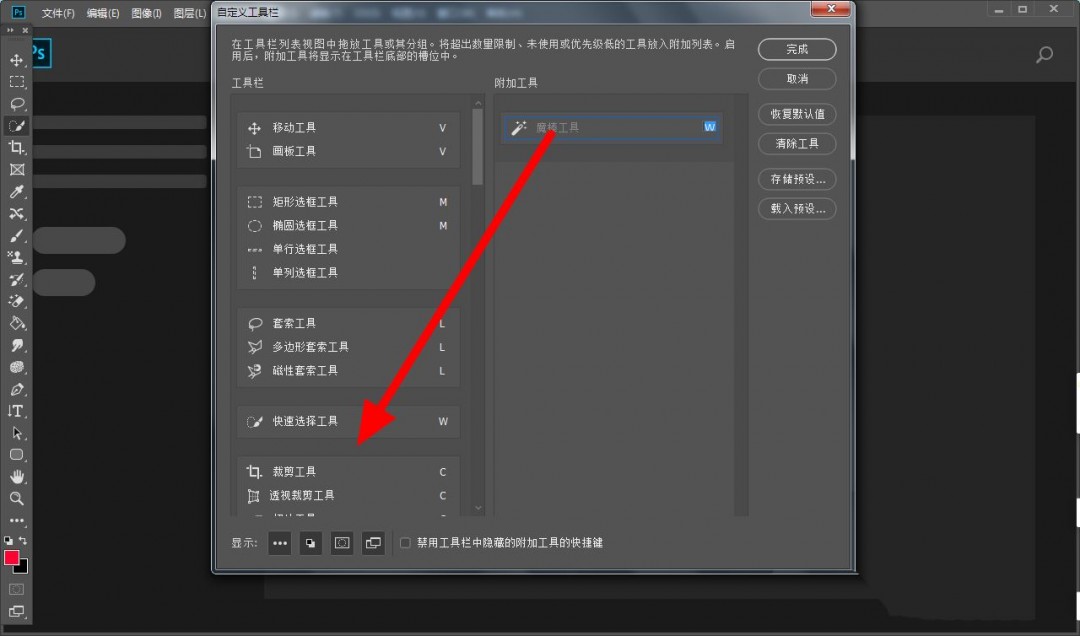This screenshot has width=1080, height=636.
Task: Click the screen mode show icon at dialog bottom
Action: point(373,543)
